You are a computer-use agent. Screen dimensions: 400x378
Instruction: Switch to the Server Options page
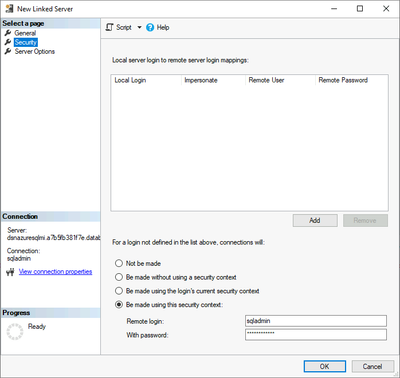pos(35,51)
